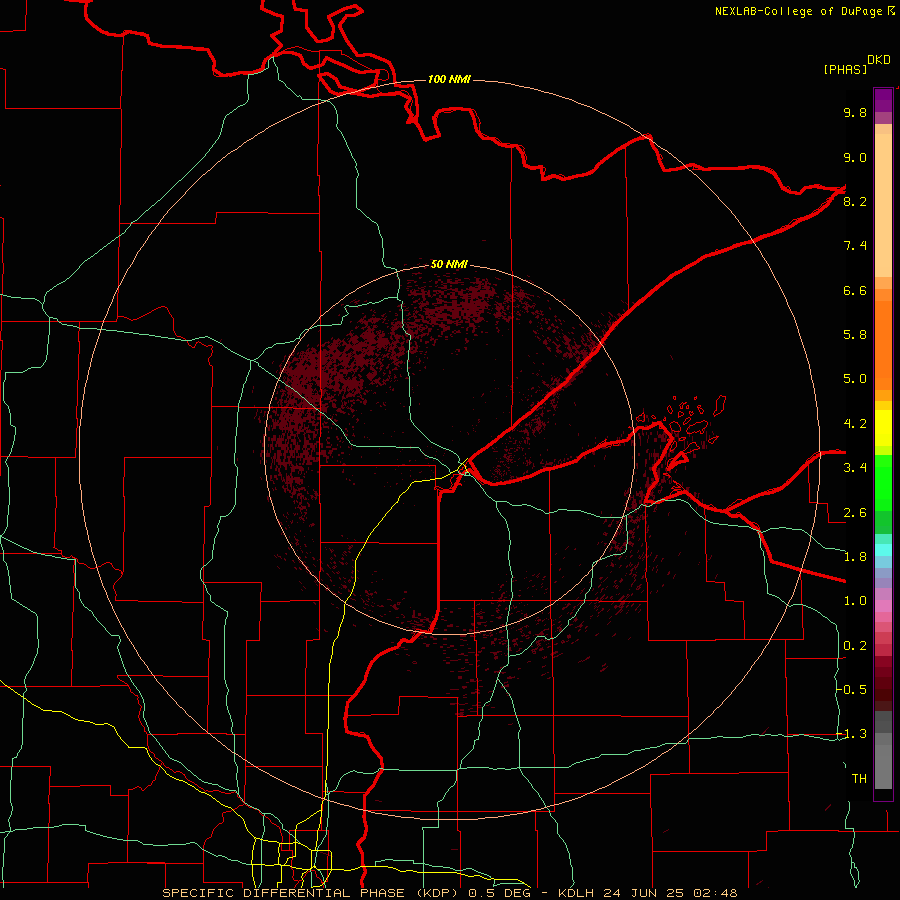
Task: Pick the bright yellow band on color scale
Action: (883, 428)
